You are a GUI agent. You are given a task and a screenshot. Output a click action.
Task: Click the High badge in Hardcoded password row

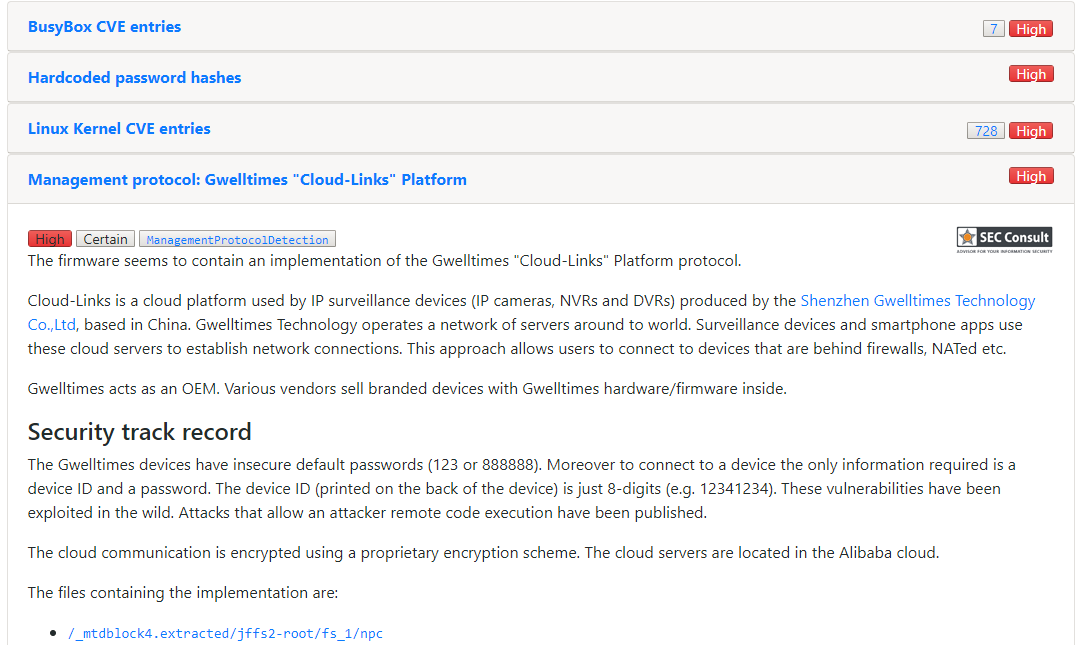point(1031,74)
